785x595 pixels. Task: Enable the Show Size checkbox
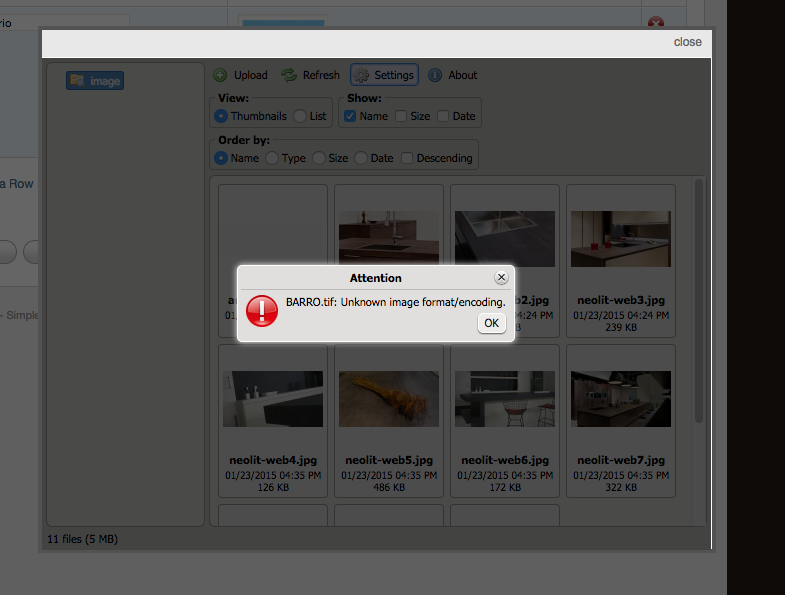(401, 116)
